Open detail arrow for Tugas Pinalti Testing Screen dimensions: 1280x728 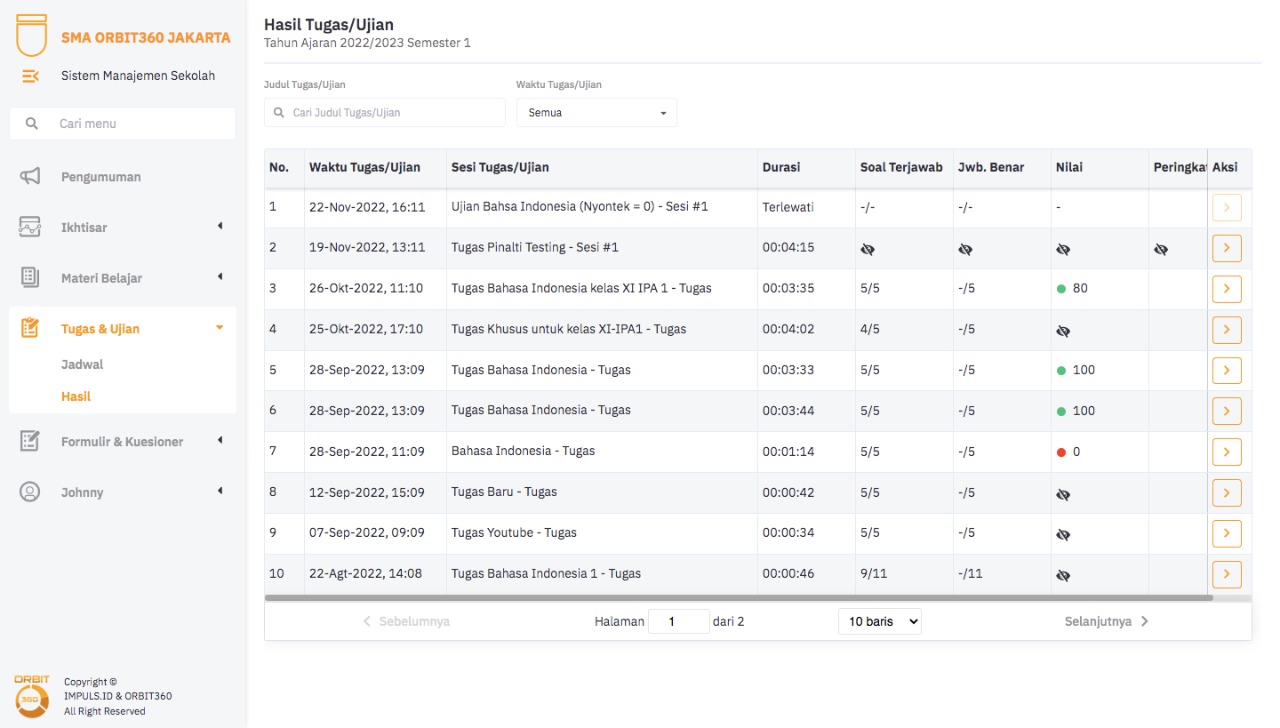(x=1226, y=248)
